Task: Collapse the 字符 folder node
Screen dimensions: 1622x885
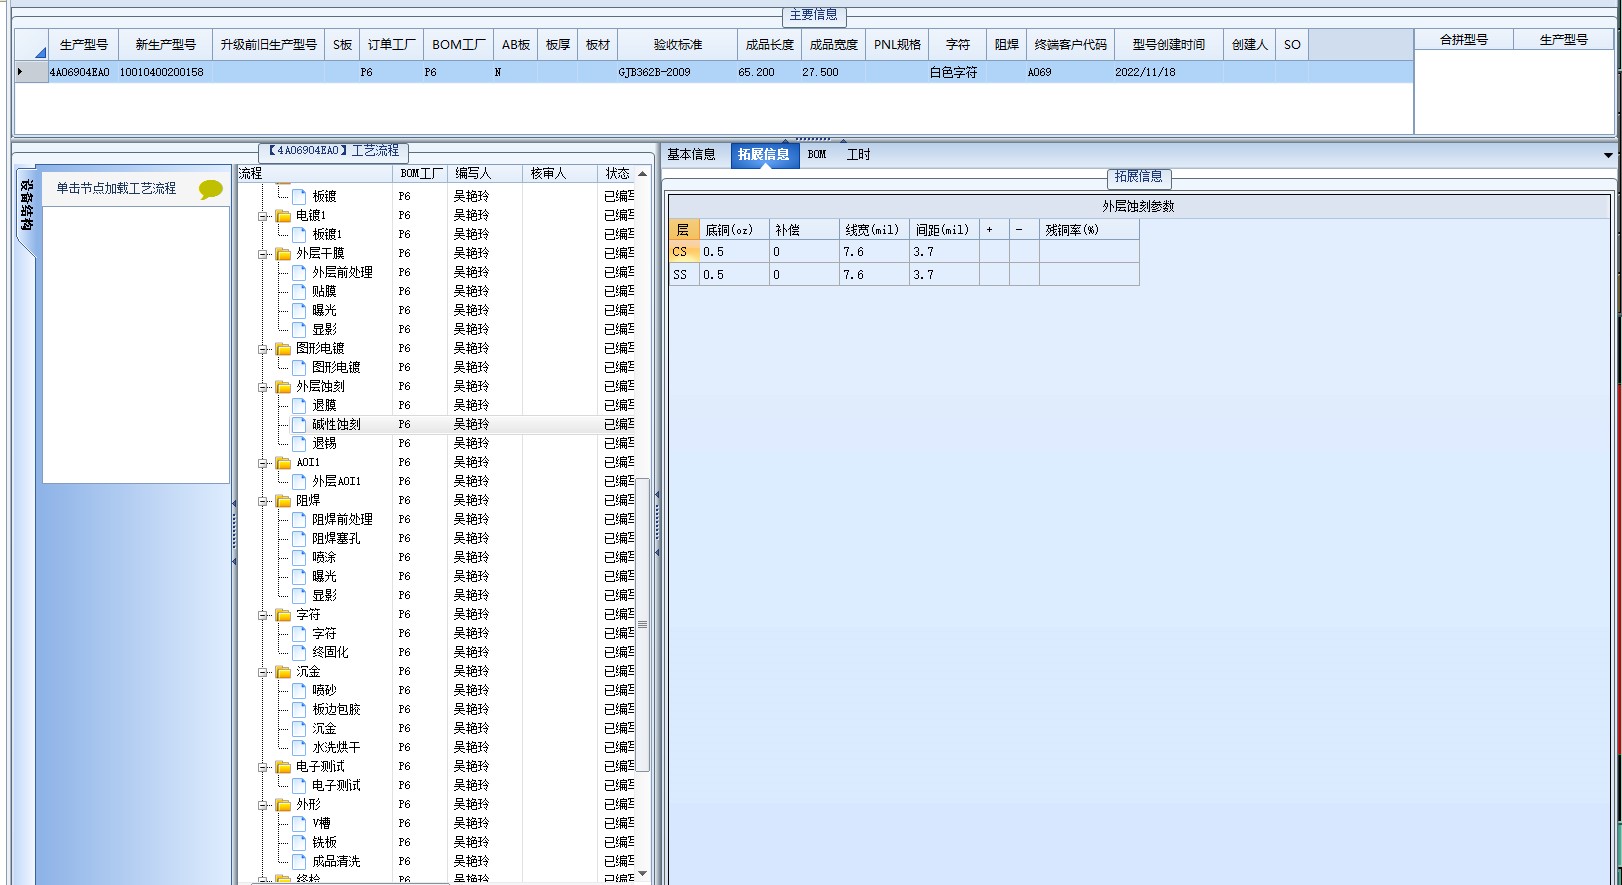Action: point(264,615)
